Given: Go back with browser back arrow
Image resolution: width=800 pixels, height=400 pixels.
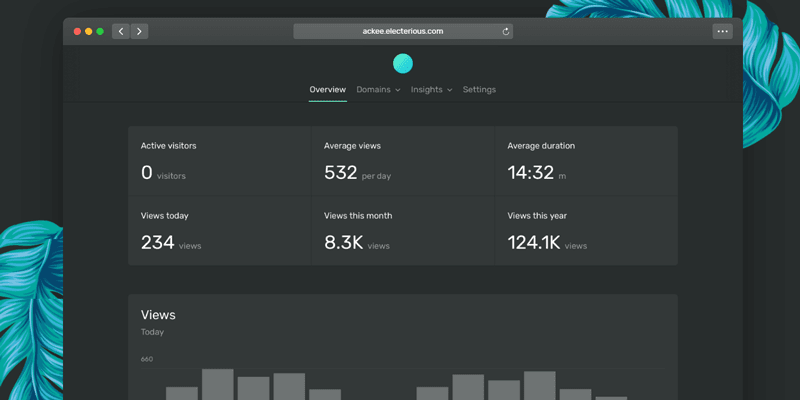Looking at the screenshot, I should point(121,31).
